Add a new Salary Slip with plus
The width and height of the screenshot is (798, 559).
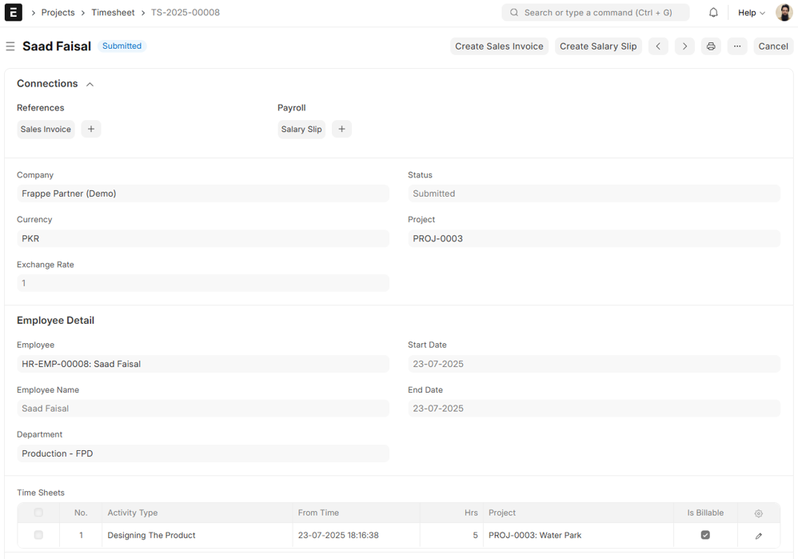(x=341, y=129)
